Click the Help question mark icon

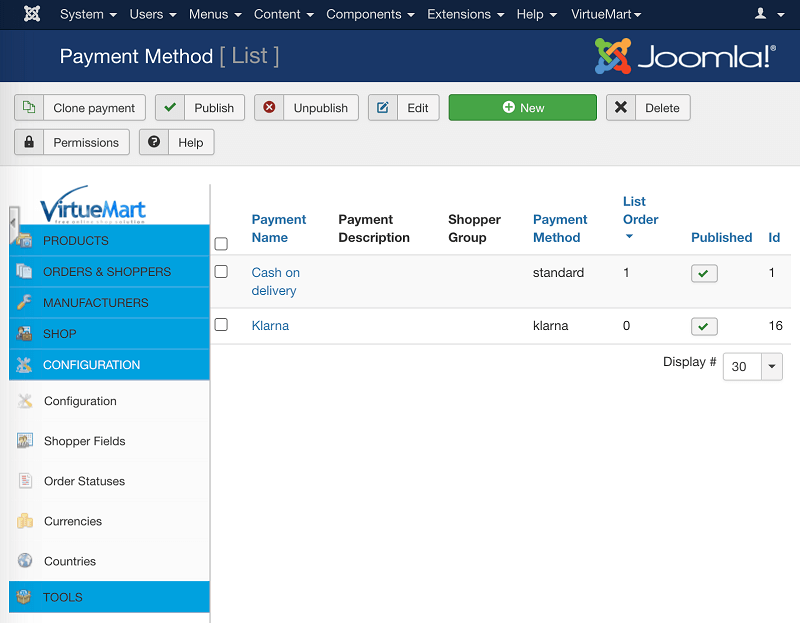[x=154, y=142]
